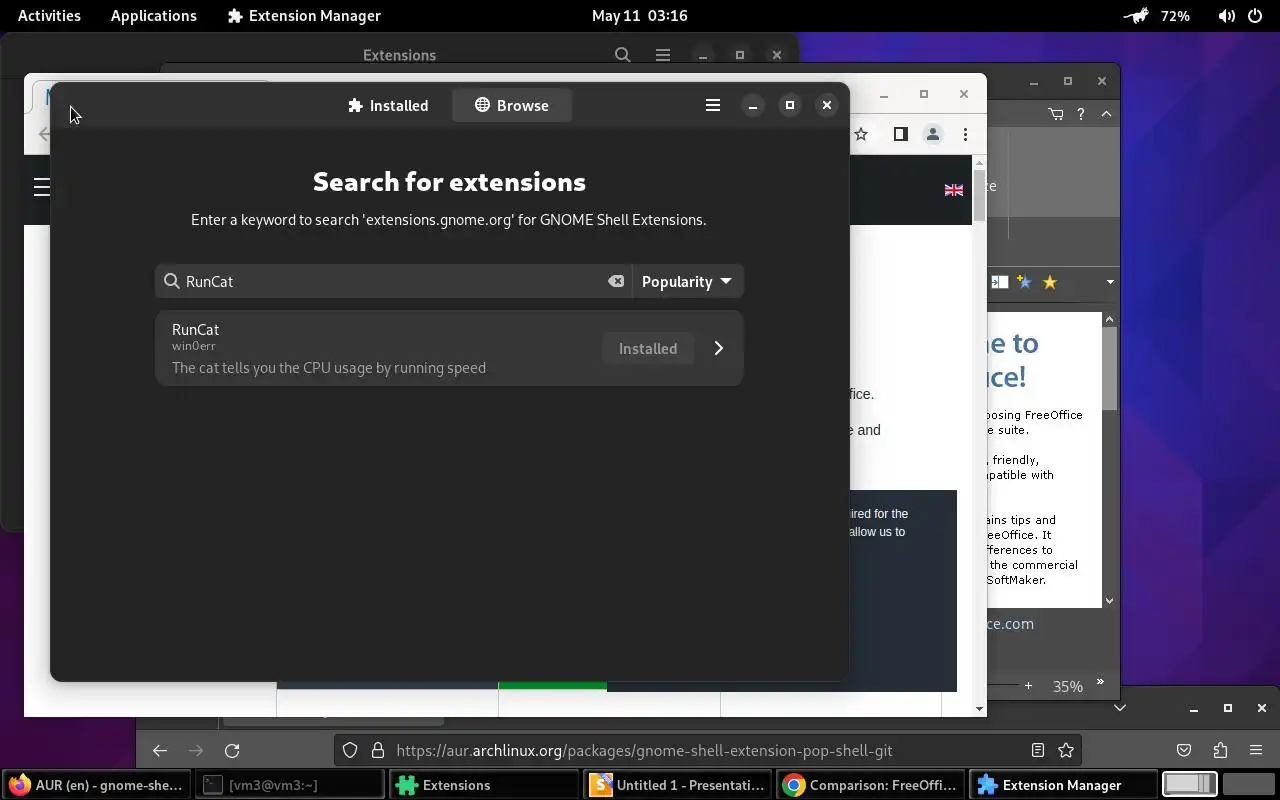Click the disabled Installed button for RunCat
Screen dimensions: 1280x800
648,348
